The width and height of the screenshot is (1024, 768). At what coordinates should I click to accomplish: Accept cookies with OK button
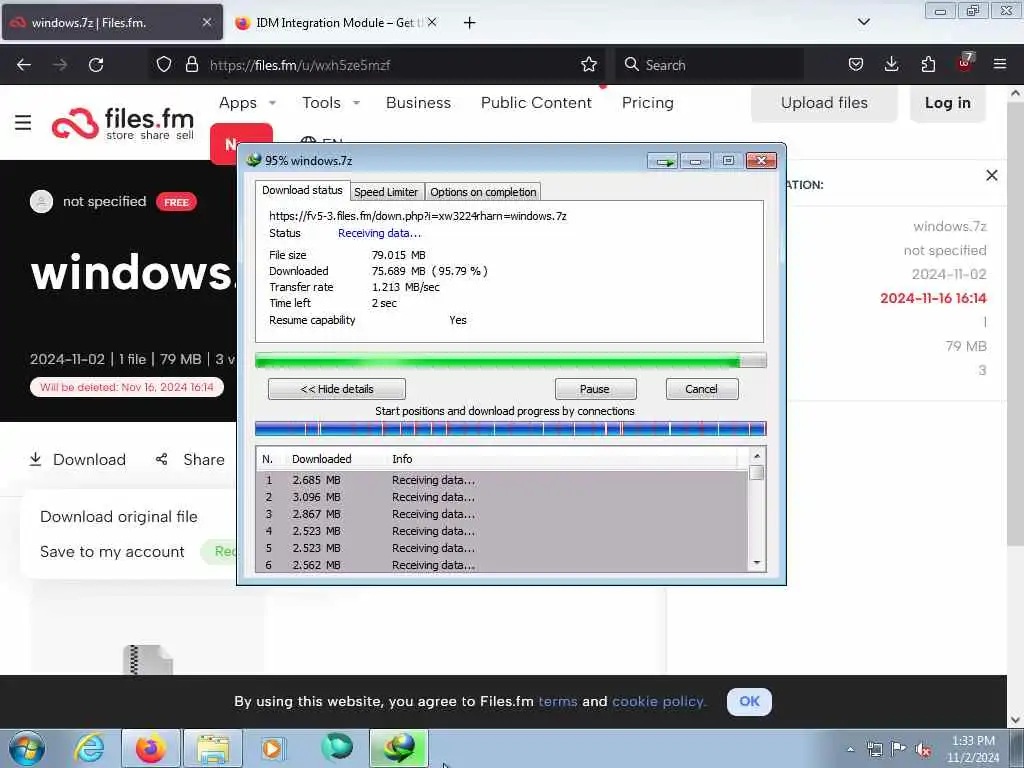point(749,701)
